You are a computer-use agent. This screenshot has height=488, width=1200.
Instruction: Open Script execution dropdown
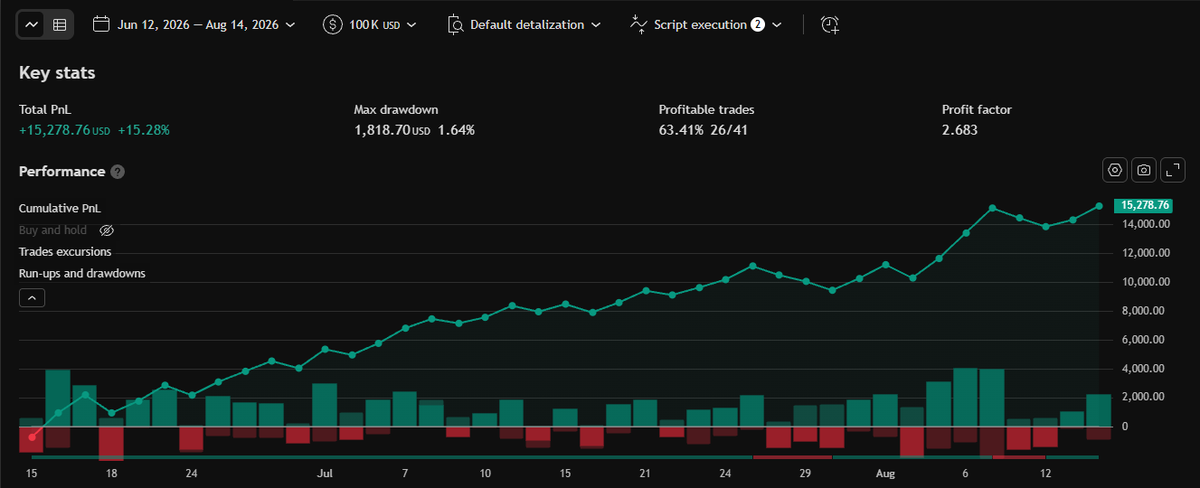click(705, 24)
